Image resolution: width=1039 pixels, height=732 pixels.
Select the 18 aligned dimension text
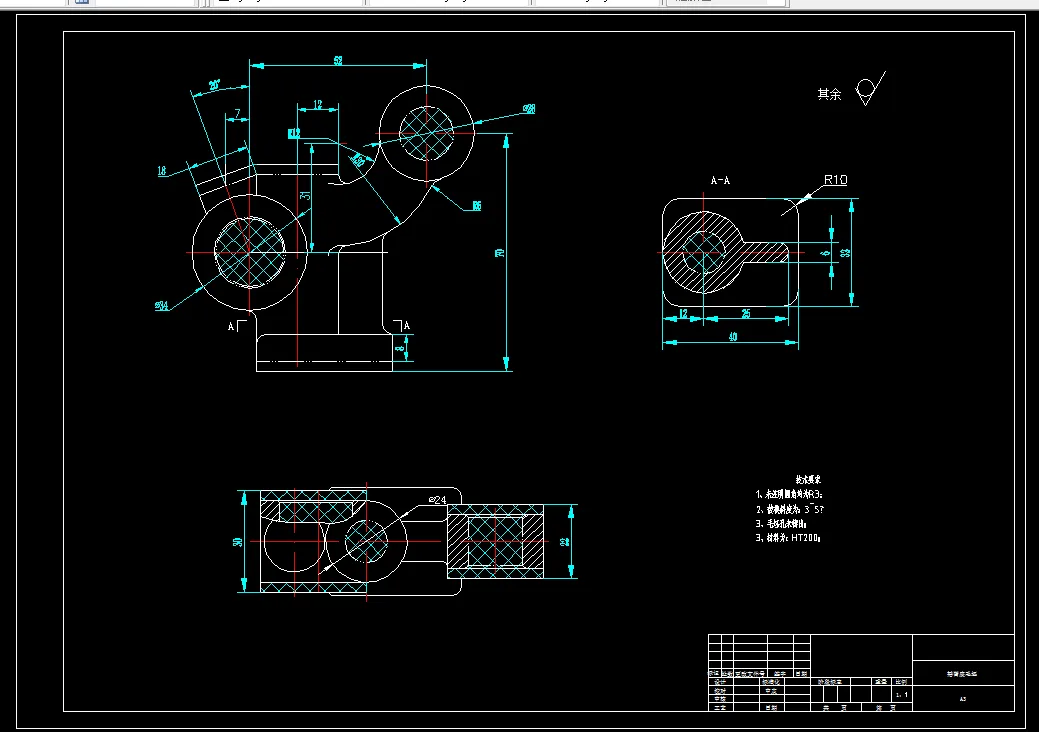pyautogui.click(x=162, y=171)
